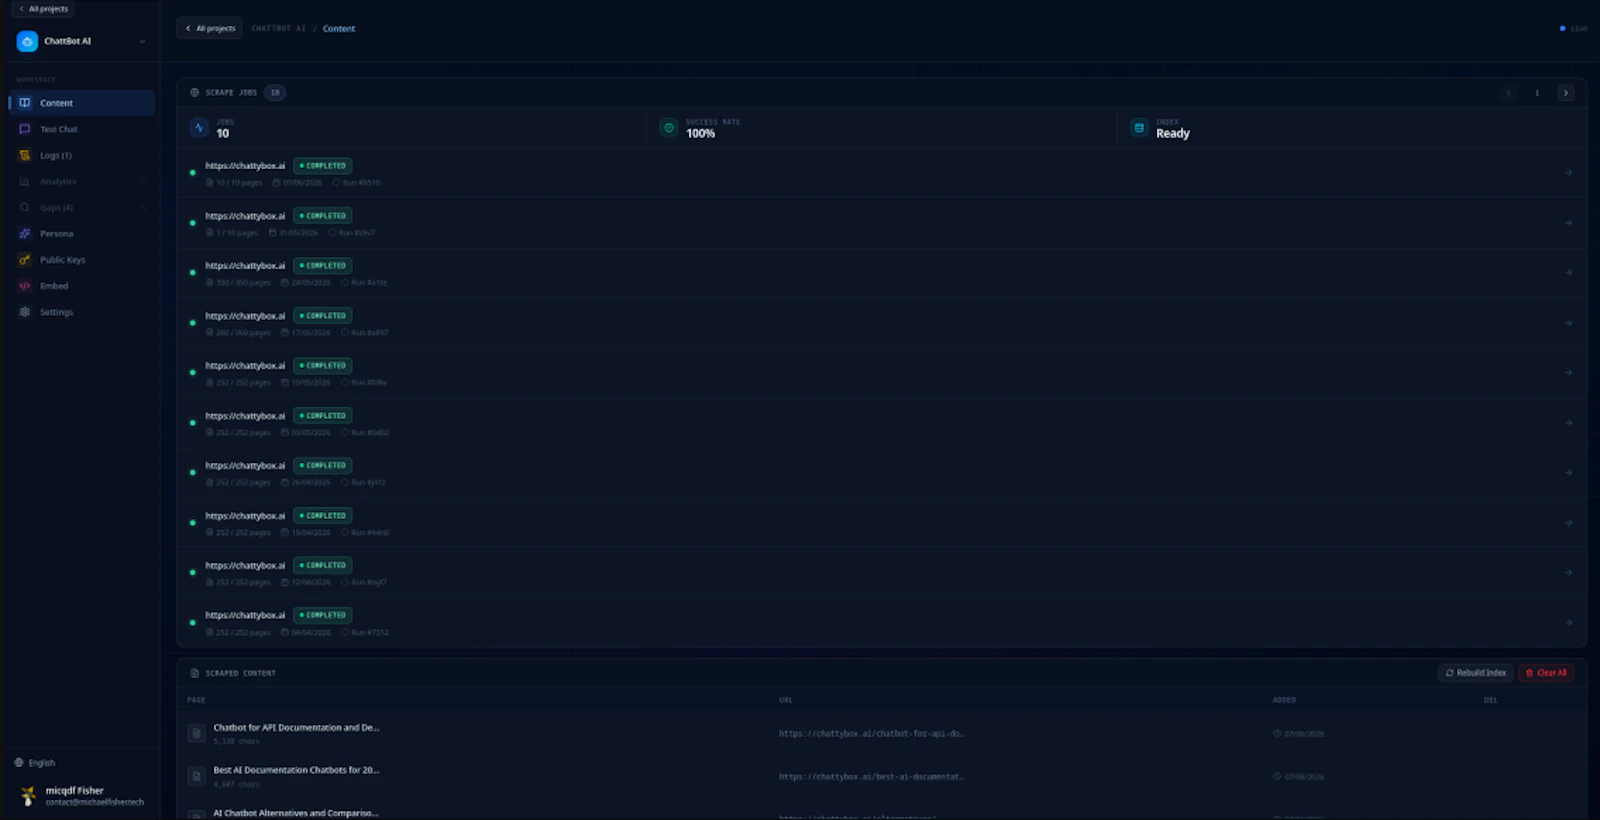Click COMPLETED badge for 10 / 10 pages job
This screenshot has height=820, width=1600.
coord(323,166)
